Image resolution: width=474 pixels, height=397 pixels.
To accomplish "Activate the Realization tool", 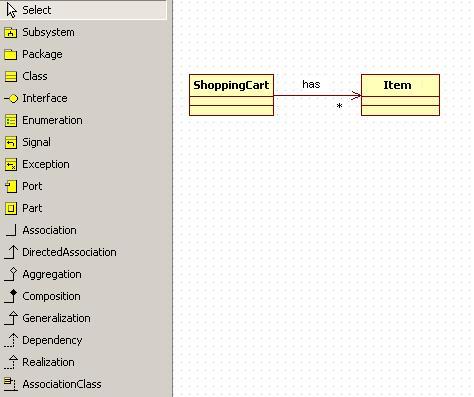I will coord(11,362).
